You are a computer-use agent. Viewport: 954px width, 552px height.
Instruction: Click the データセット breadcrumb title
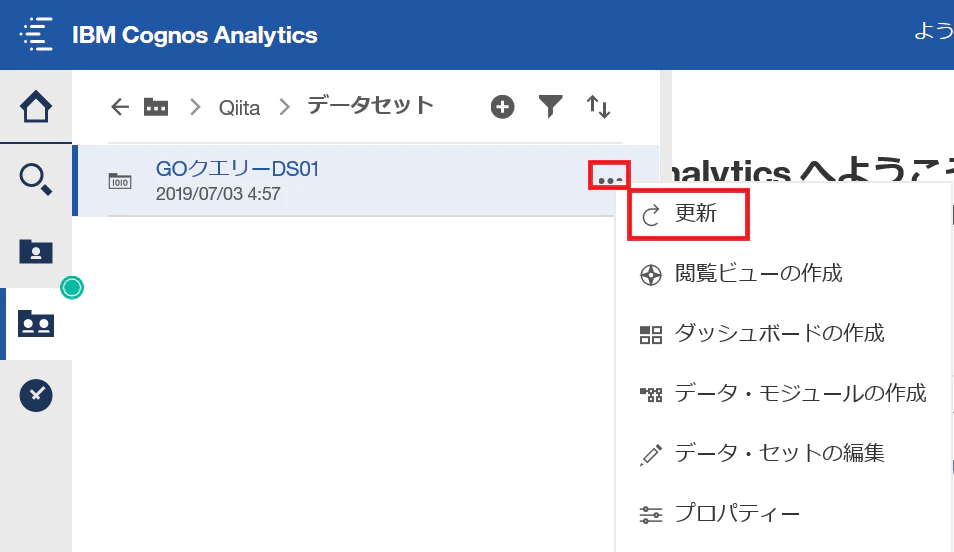point(370,105)
